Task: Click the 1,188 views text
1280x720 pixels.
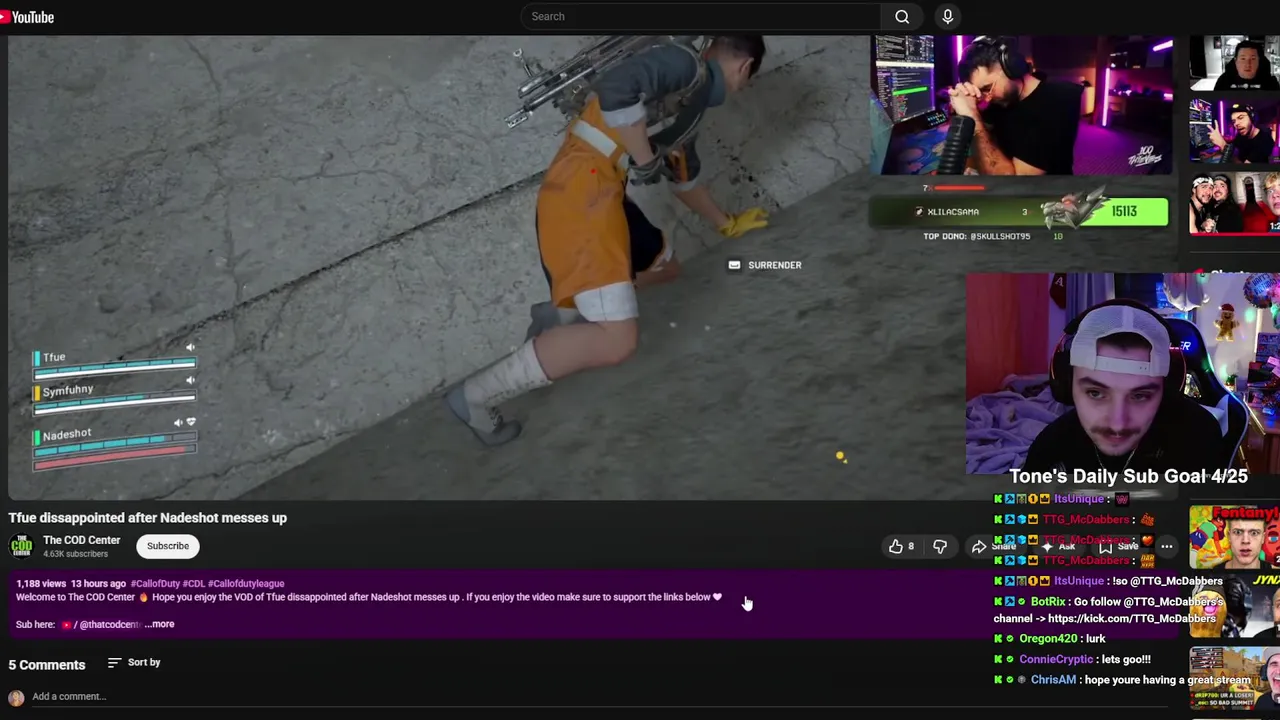Action: click(41, 583)
